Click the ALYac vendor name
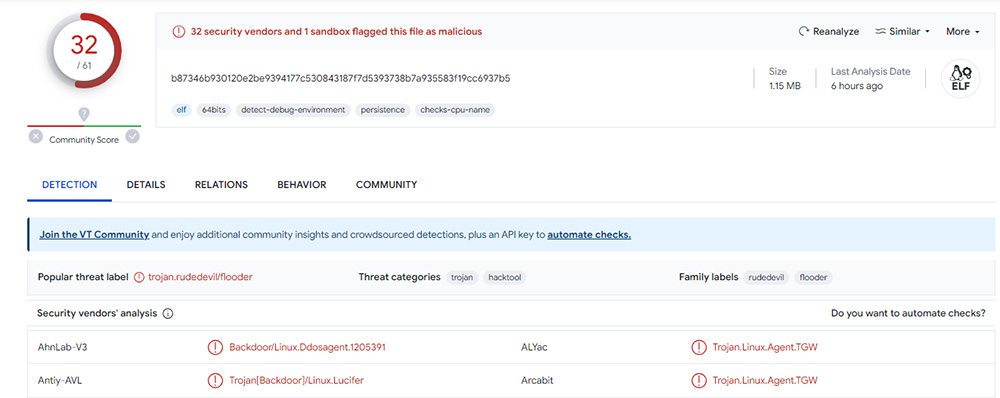The image size is (1000, 398). 534,348
